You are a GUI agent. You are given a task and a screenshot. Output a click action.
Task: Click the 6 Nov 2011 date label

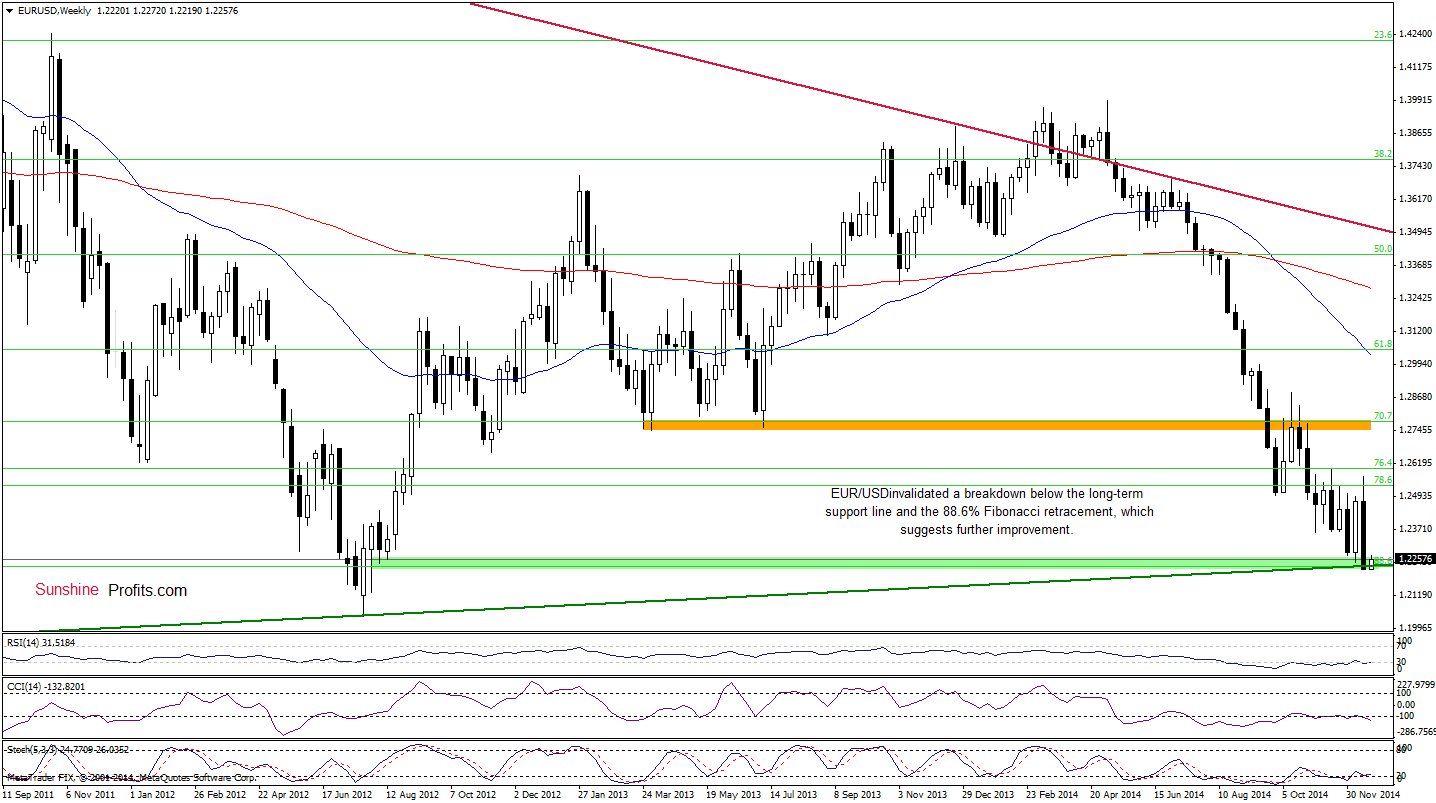click(89, 795)
